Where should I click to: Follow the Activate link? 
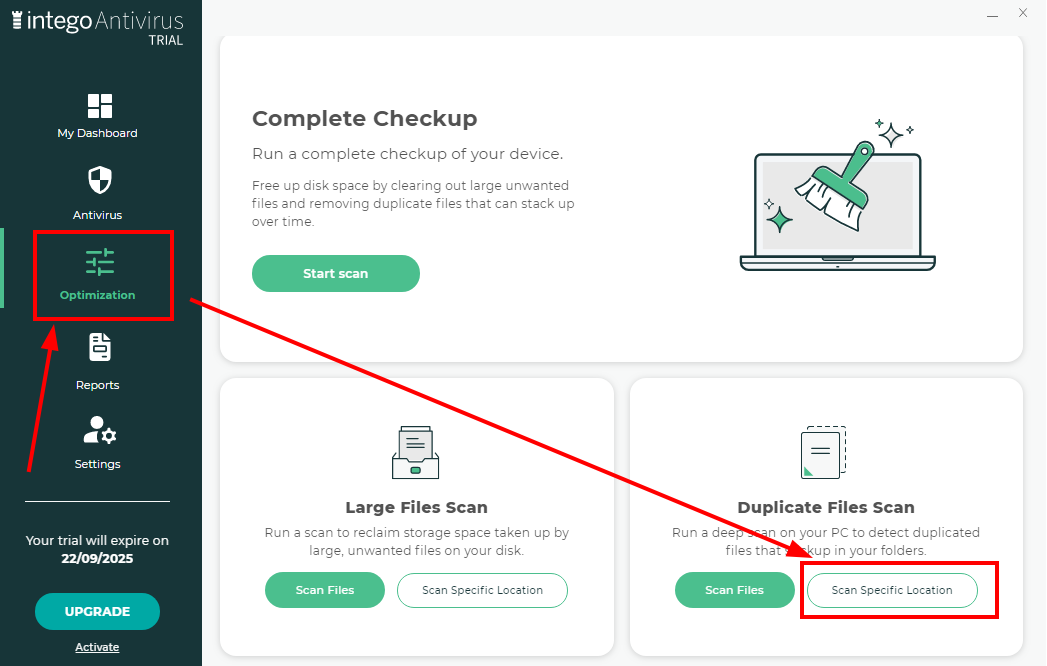coord(97,647)
